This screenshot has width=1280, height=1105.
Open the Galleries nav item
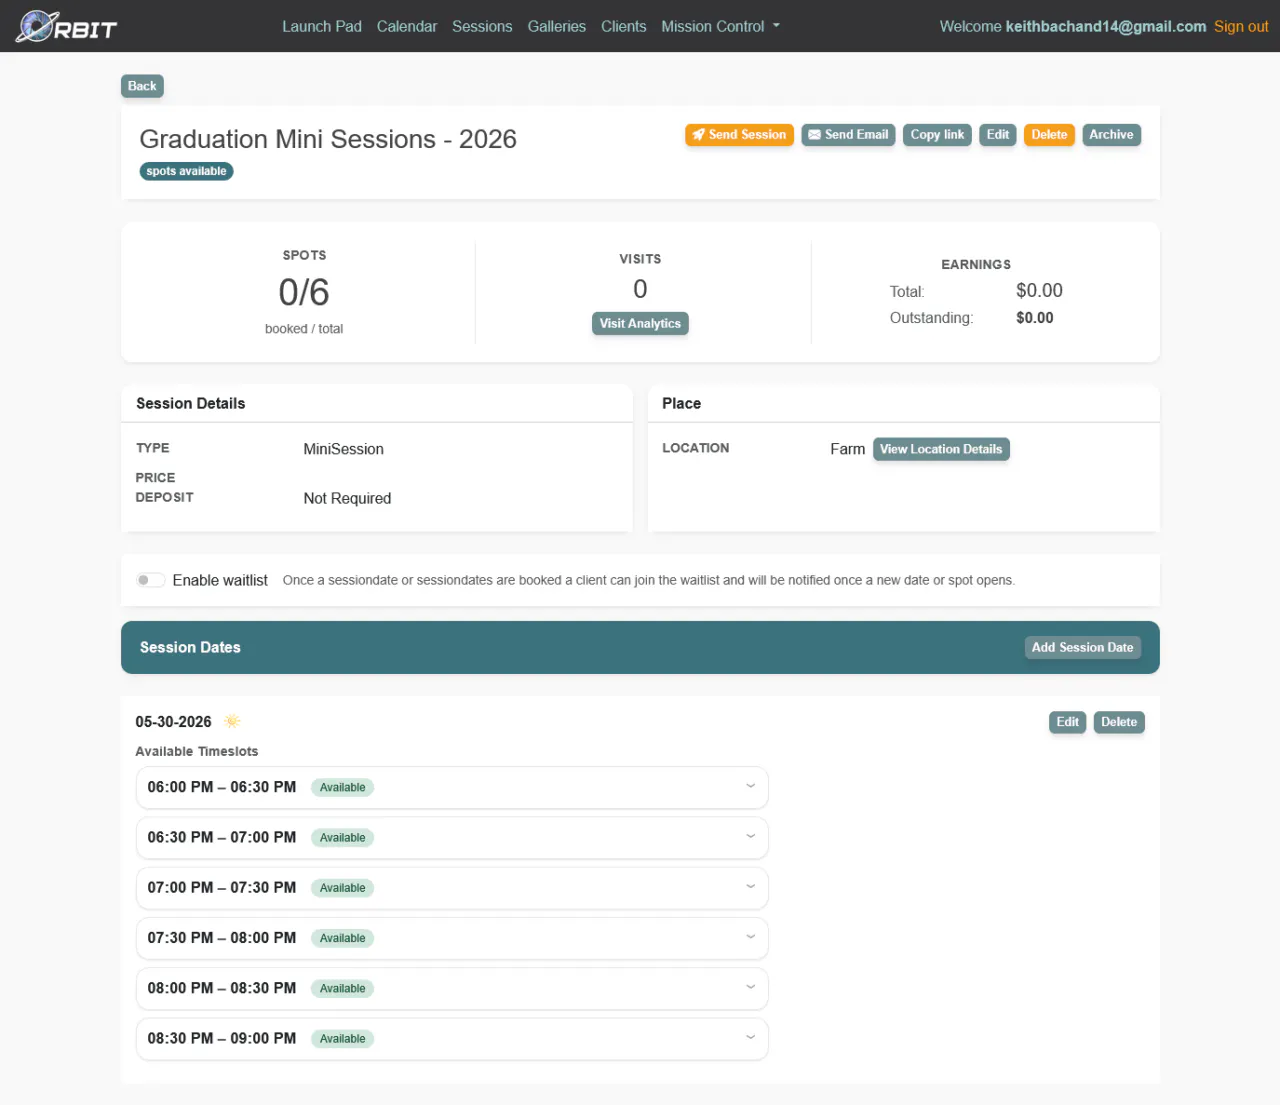click(x=557, y=26)
